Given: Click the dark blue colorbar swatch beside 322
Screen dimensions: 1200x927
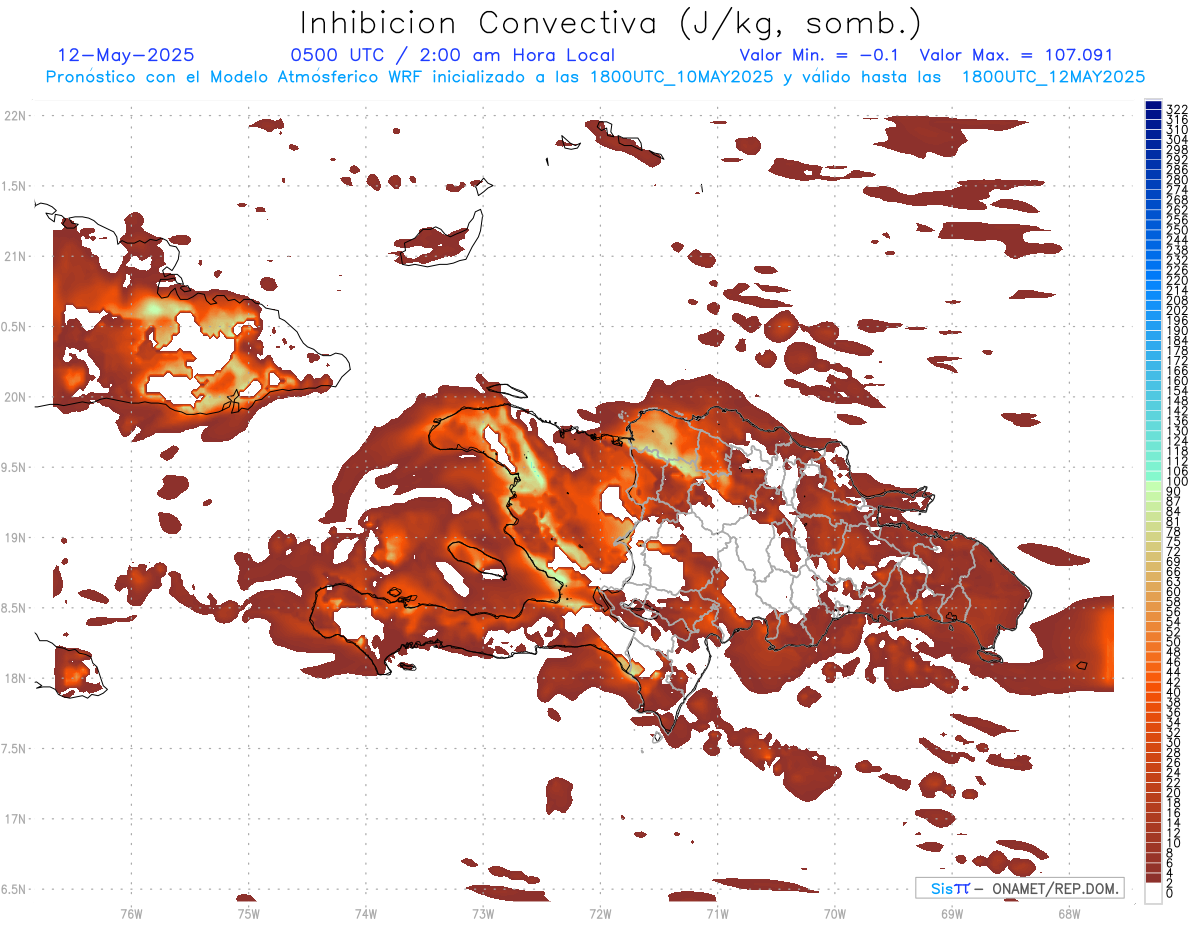Looking at the screenshot, I should [1153, 106].
